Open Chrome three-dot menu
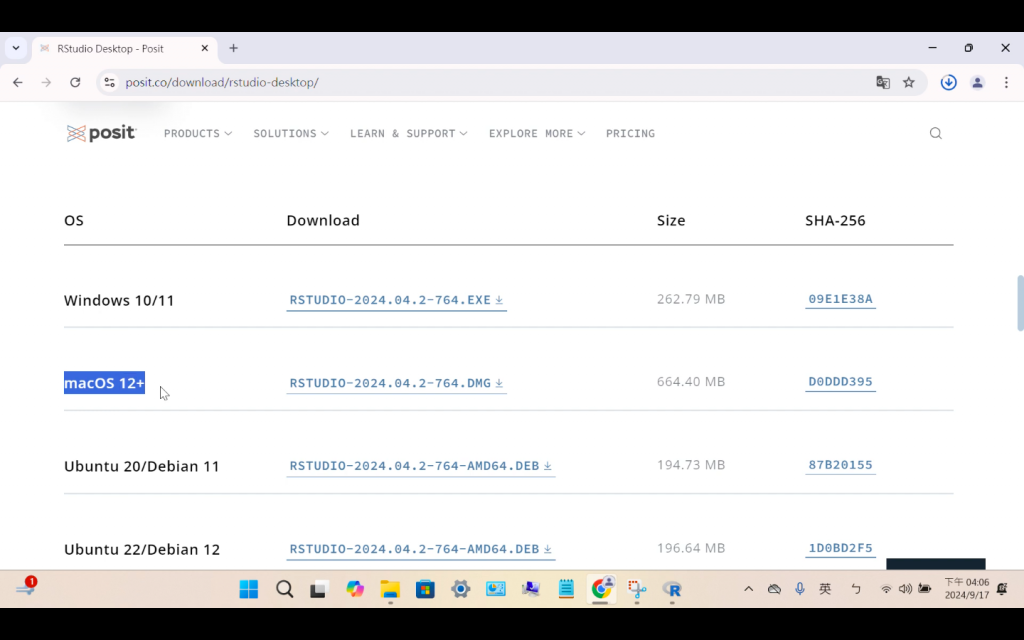The width and height of the screenshot is (1024, 640). (1006, 82)
